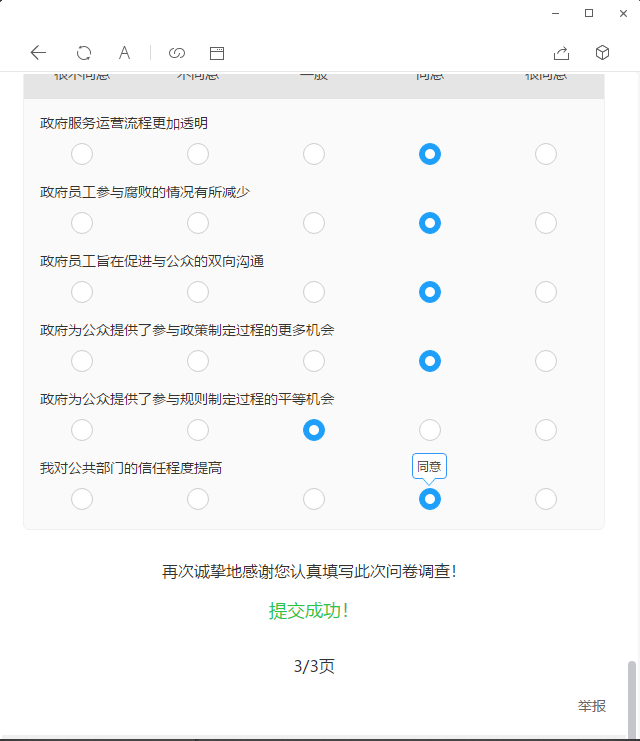Viewport: 640px width, 741px height.
Task: Click the open-in-browser window icon
Action: 217,53
